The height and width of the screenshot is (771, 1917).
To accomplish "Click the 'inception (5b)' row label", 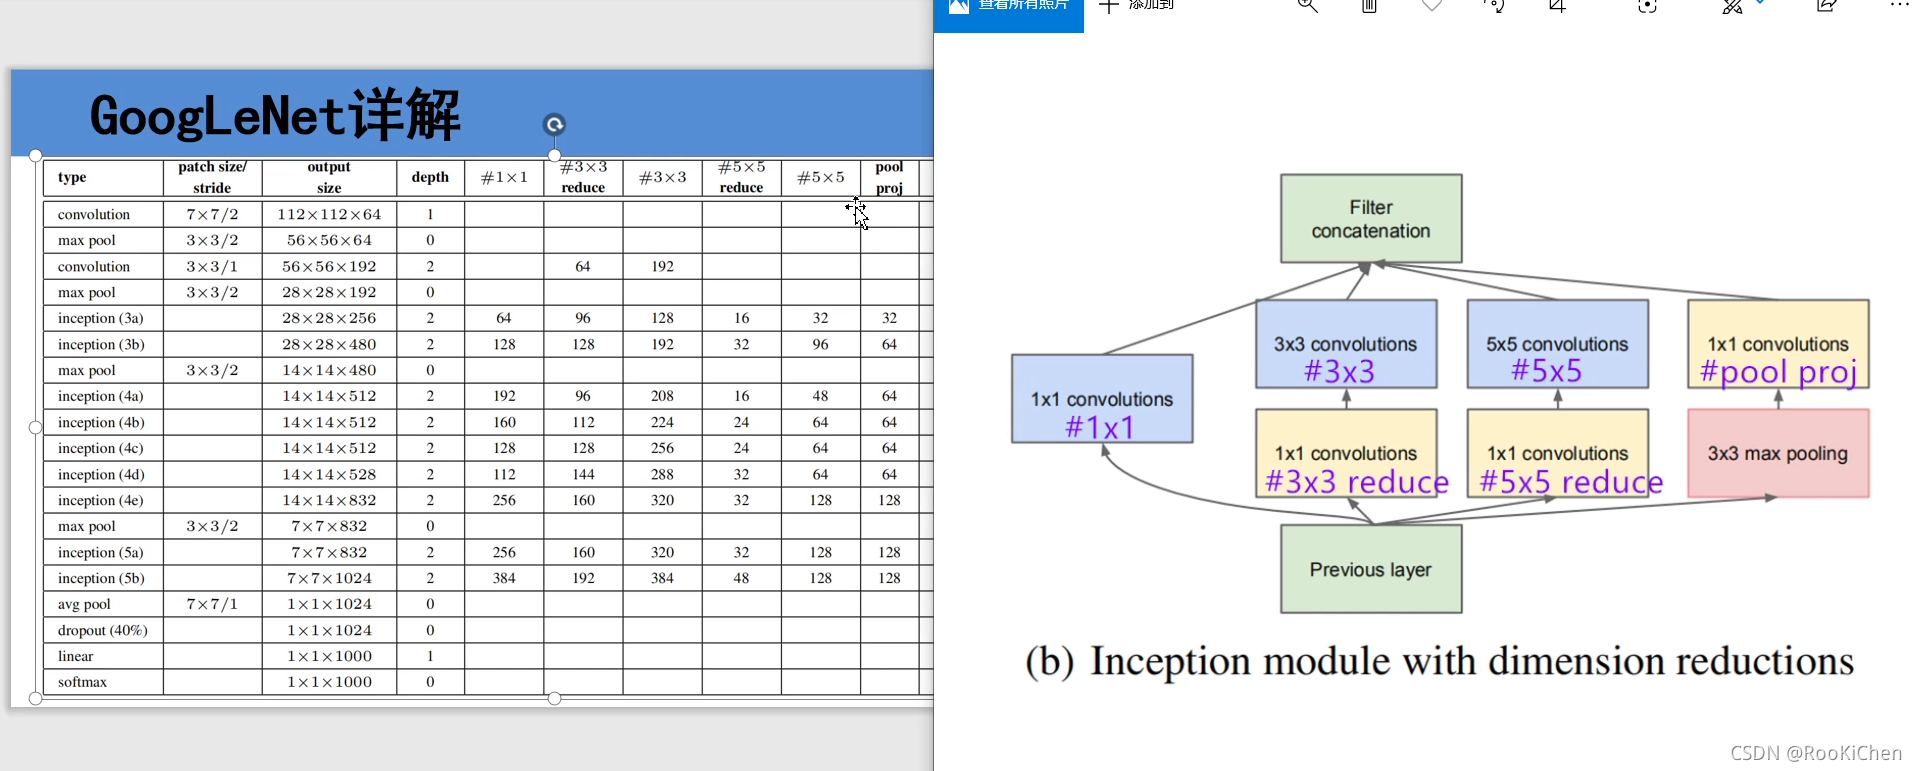I will [x=101, y=578].
